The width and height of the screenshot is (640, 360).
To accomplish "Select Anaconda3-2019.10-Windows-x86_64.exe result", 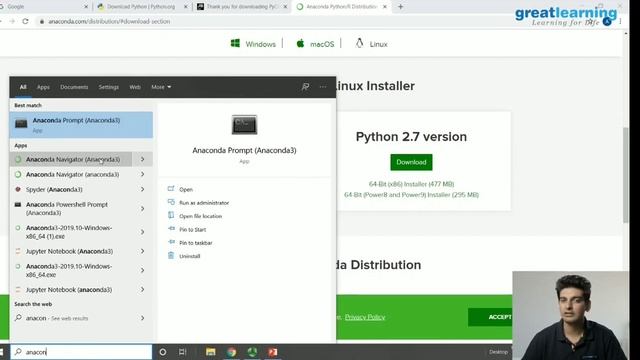I will click(71, 270).
